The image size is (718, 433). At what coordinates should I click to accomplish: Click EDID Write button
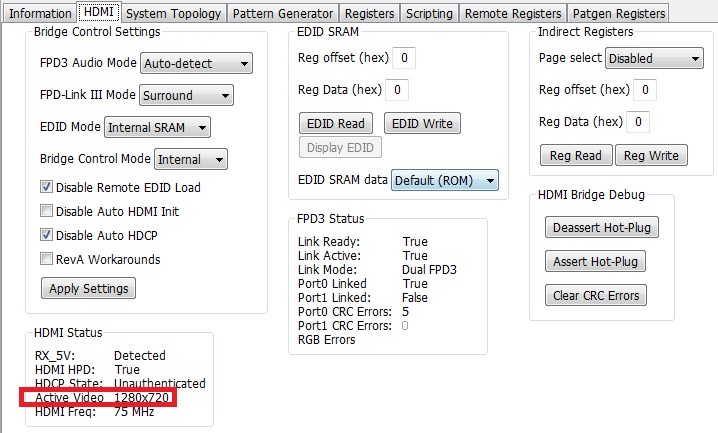pyautogui.click(x=421, y=123)
